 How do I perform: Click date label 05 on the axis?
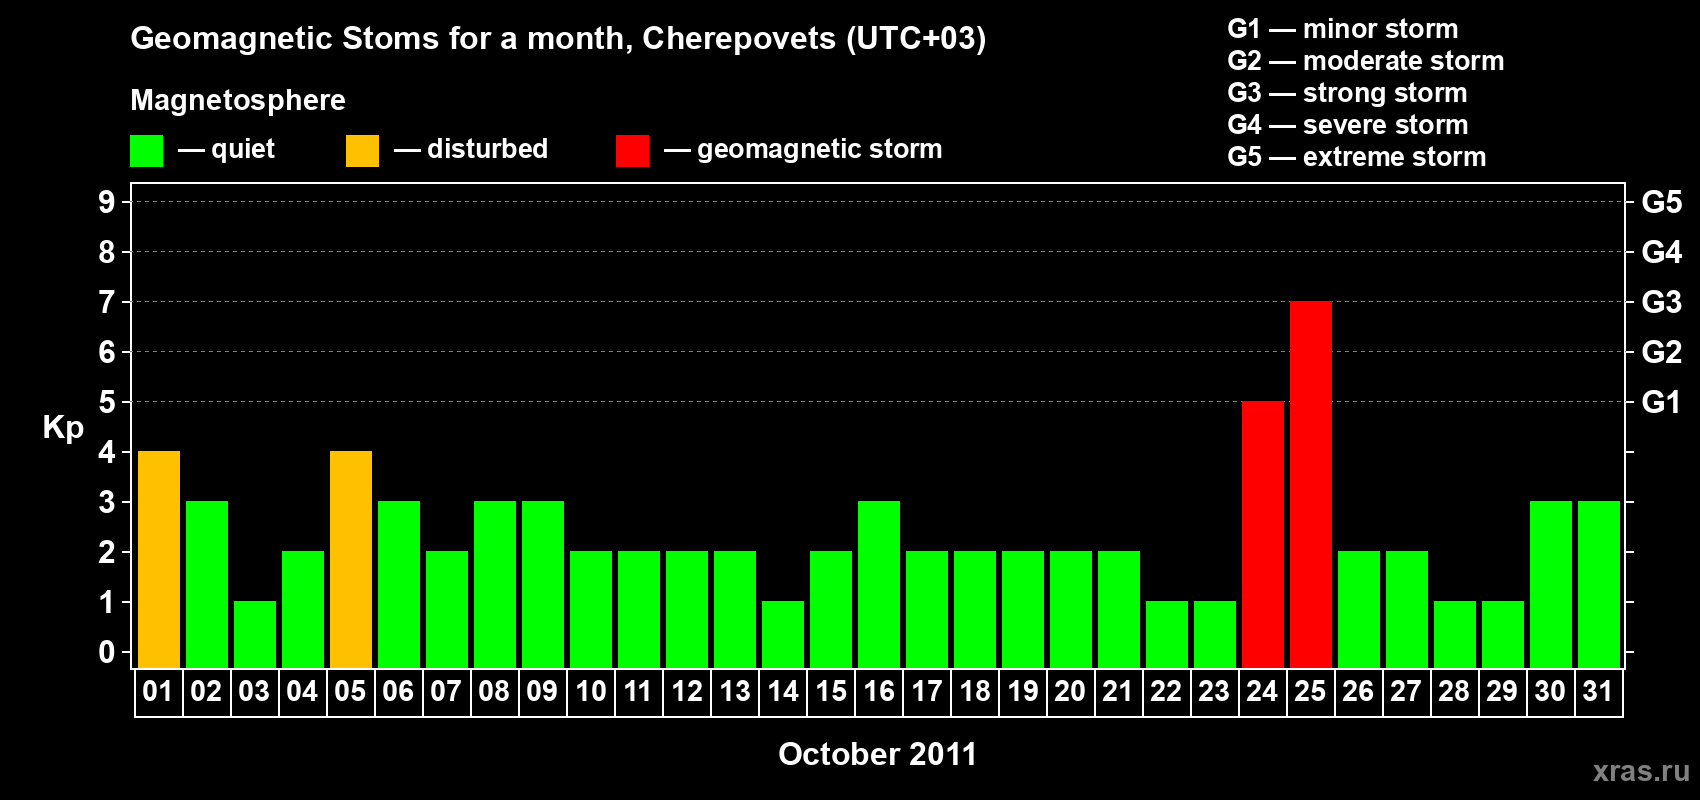[350, 691]
